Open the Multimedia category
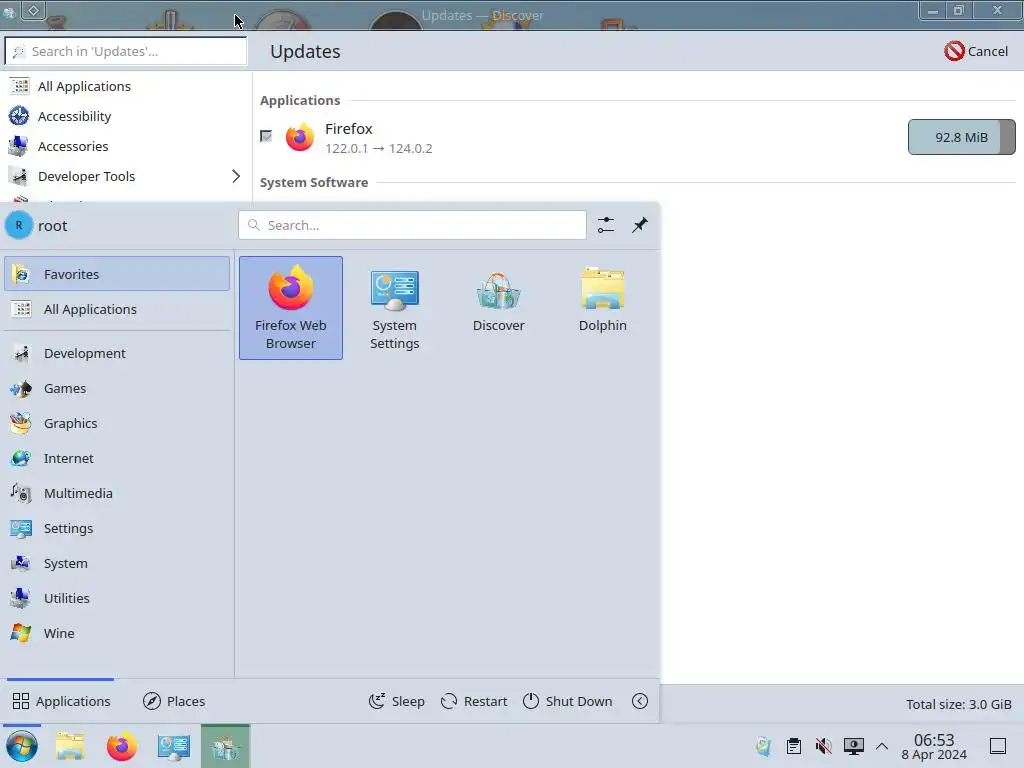1024x768 pixels. [x=117, y=494]
